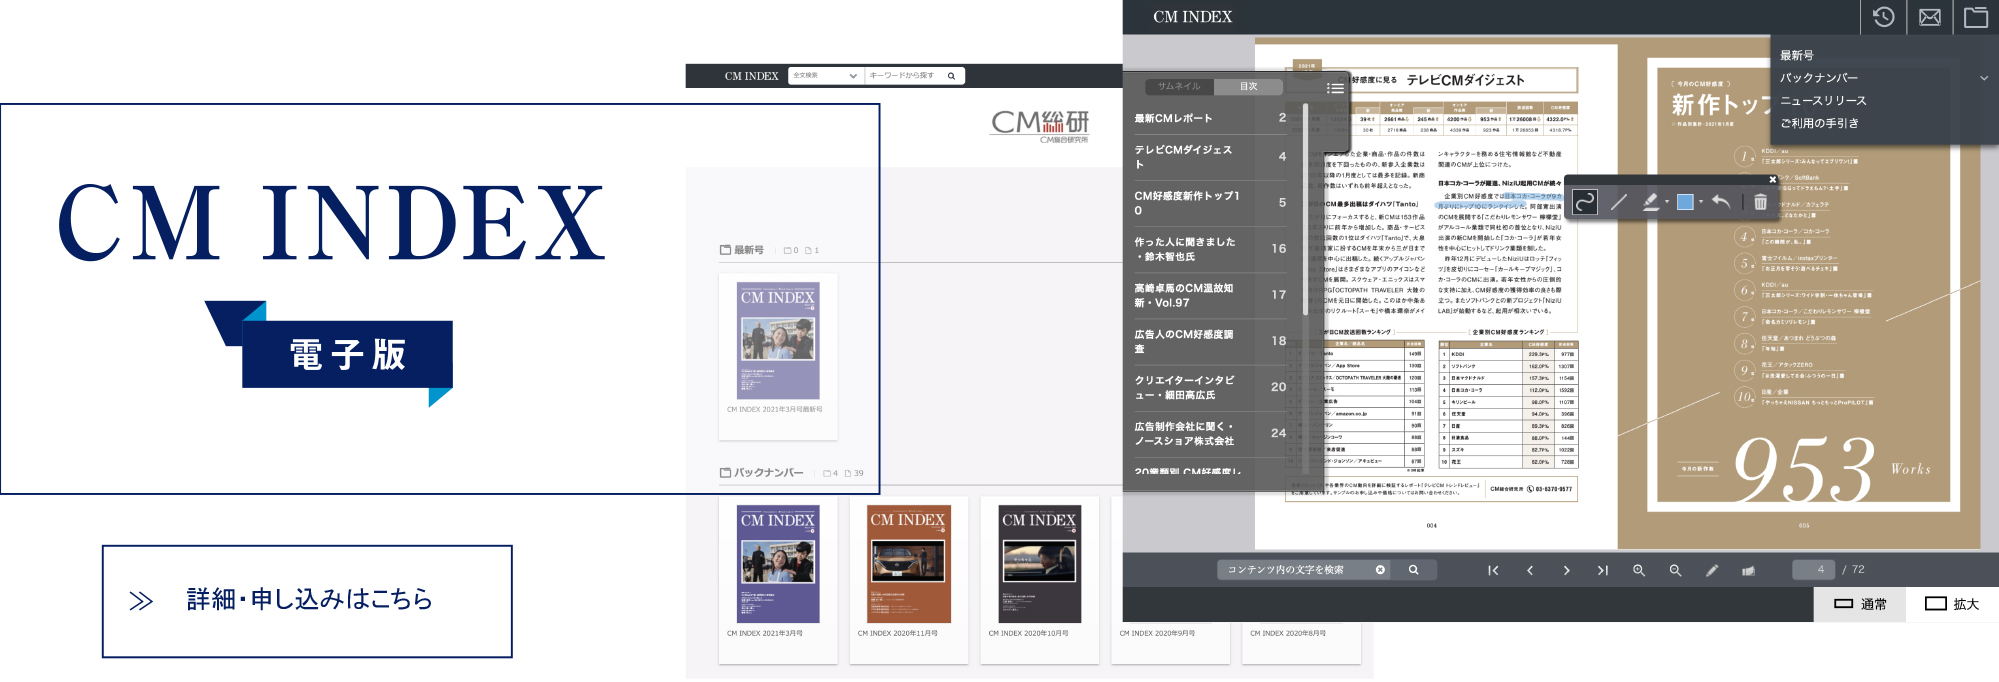Click the CM INDEX 2020年8月号 label
Screen dimensions: 1999x682
coord(1288,633)
